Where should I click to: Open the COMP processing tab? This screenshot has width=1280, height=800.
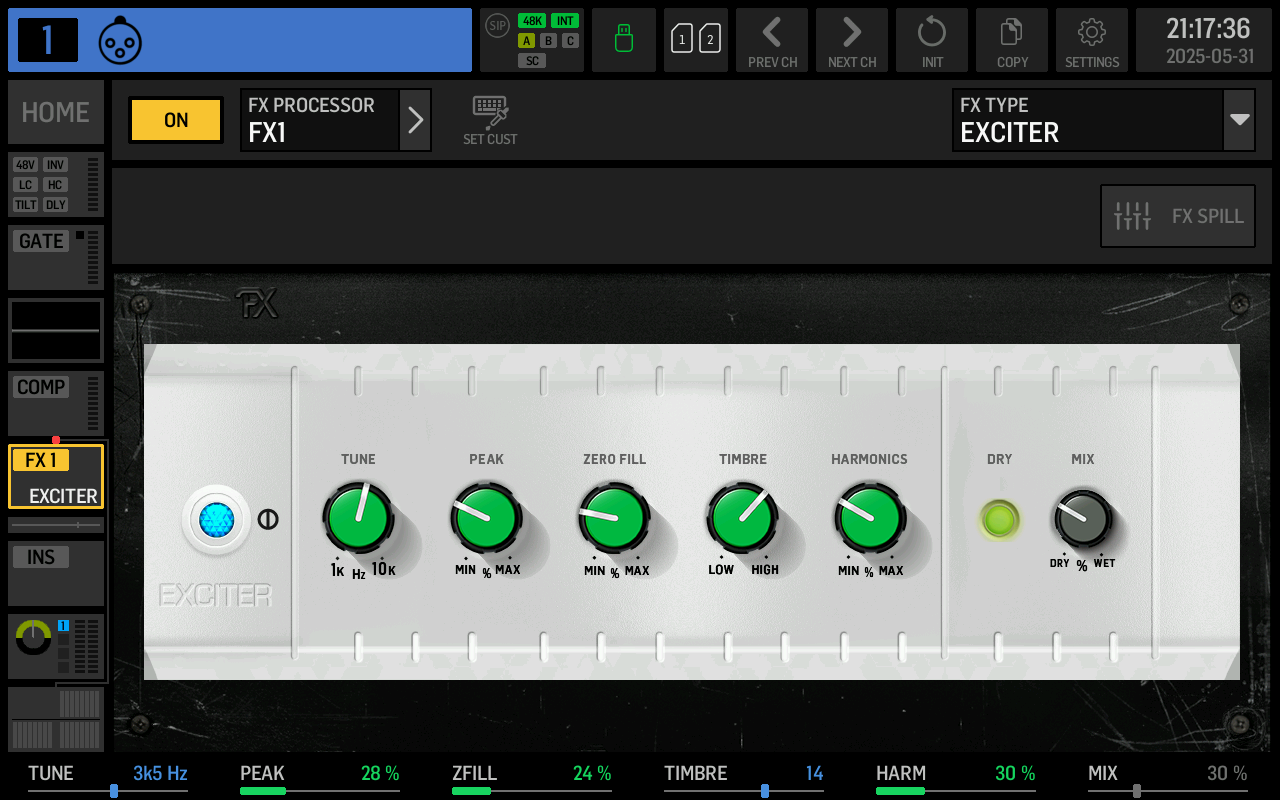tap(41, 387)
